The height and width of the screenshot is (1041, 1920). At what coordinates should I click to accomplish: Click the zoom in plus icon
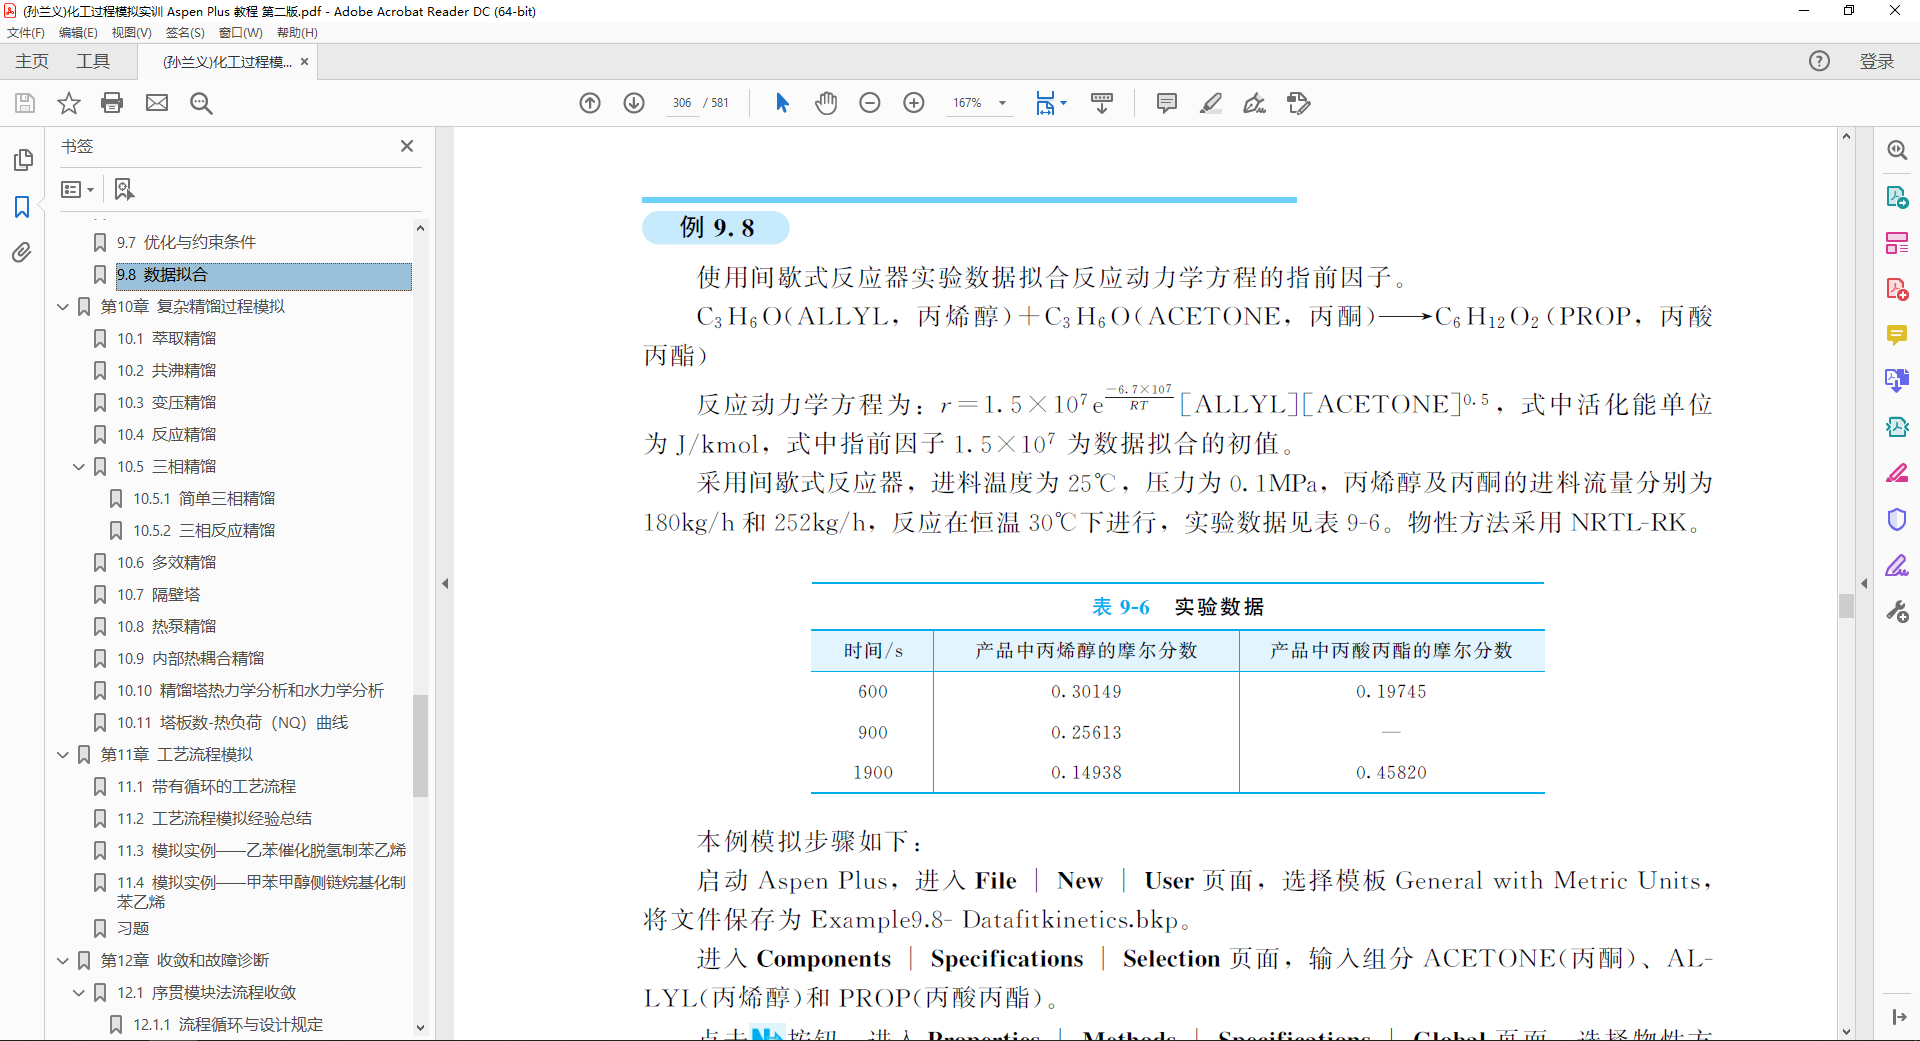[x=914, y=103]
